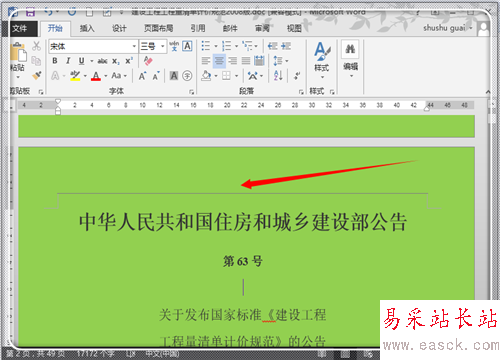
Task: Open the font size 三号 dropdown
Action: coord(163,46)
